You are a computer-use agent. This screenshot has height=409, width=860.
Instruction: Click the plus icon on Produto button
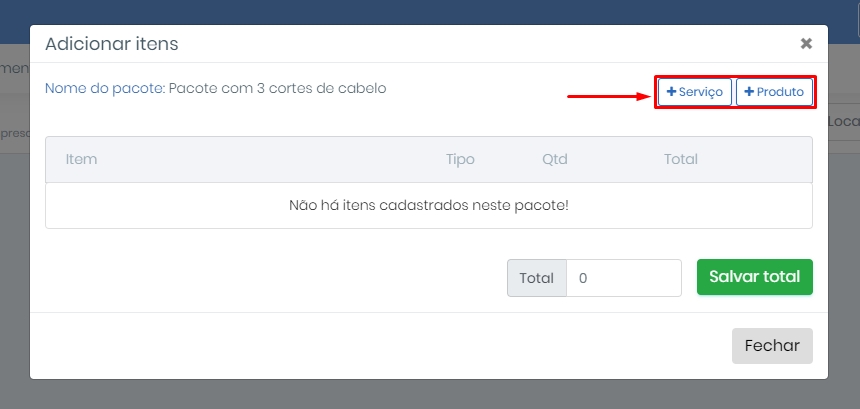pyautogui.click(x=749, y=92)
